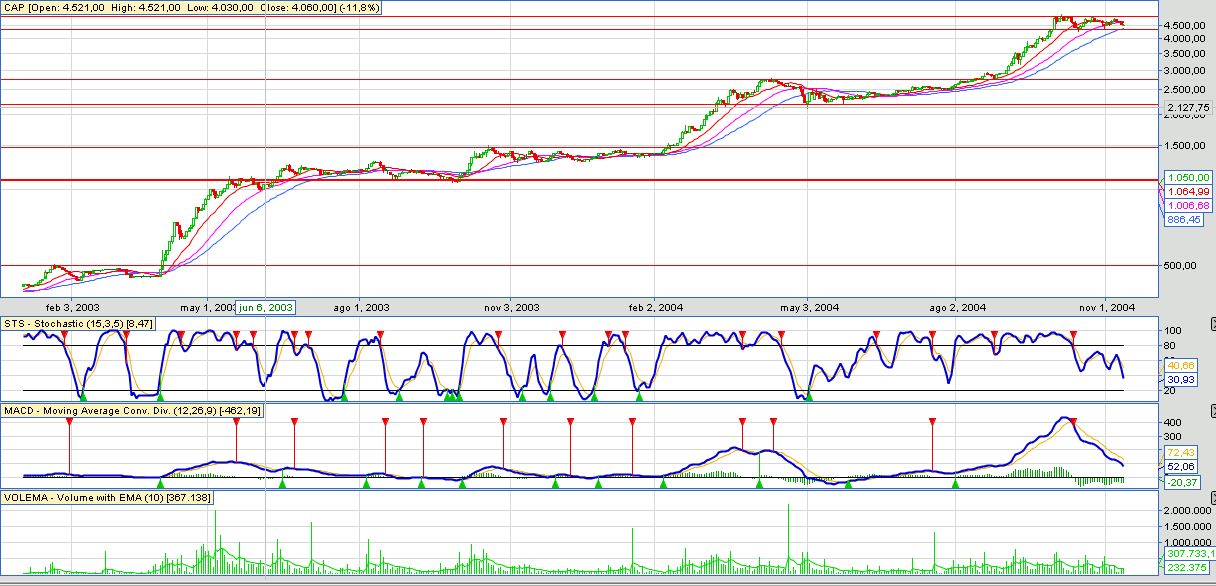Viewport: 1216px width, 586px height.
Task: Select the VOLEMA Volume with EMA label
Action: click(x=106, y=497)
